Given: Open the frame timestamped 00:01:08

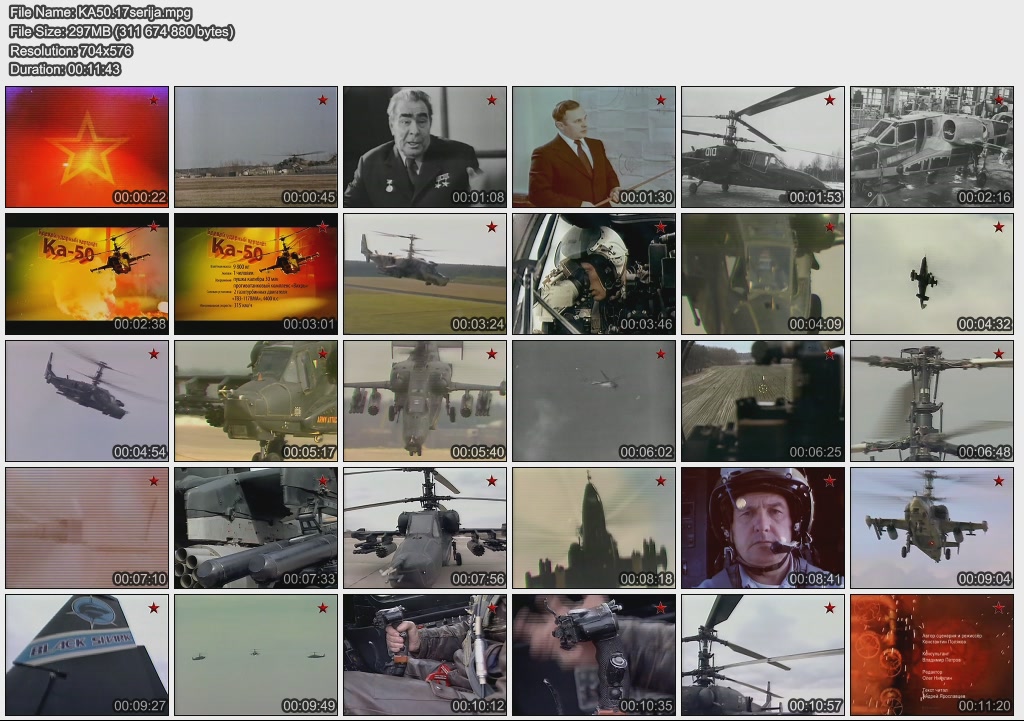Looking at the screenshot, I should 425,146.
